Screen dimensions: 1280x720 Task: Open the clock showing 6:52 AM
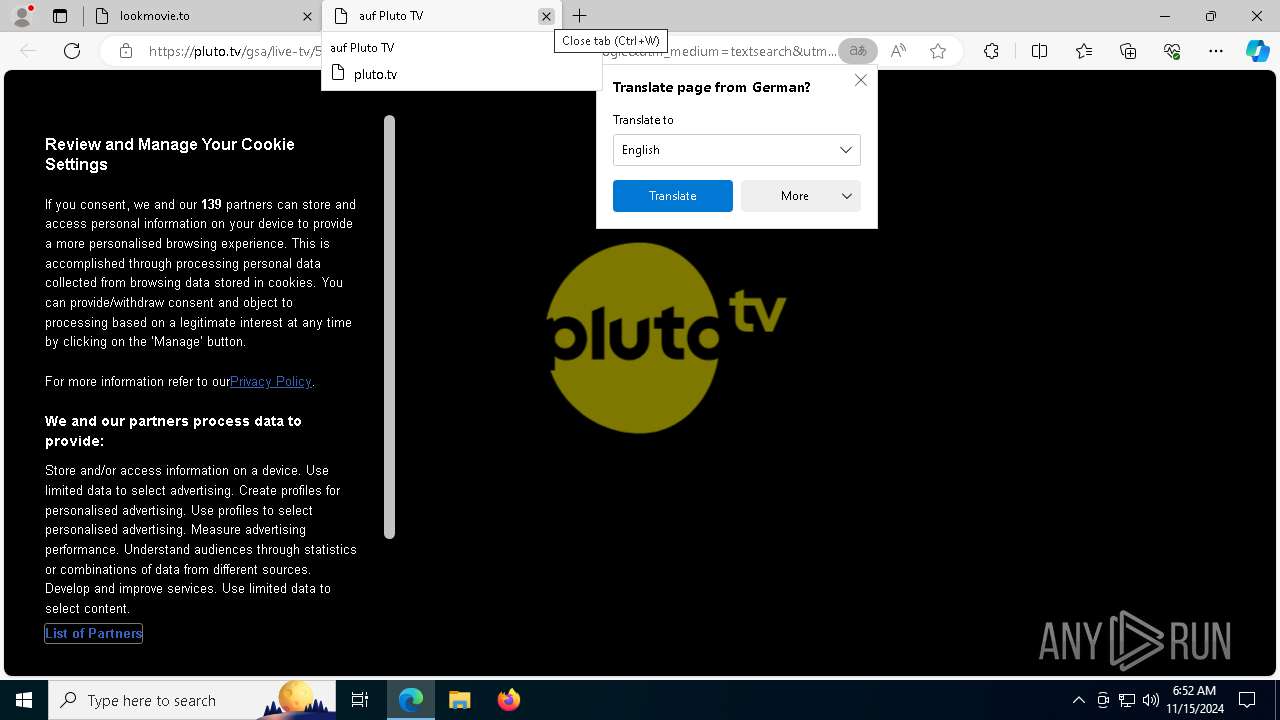pyautogui.click(x=1194, y=700)
